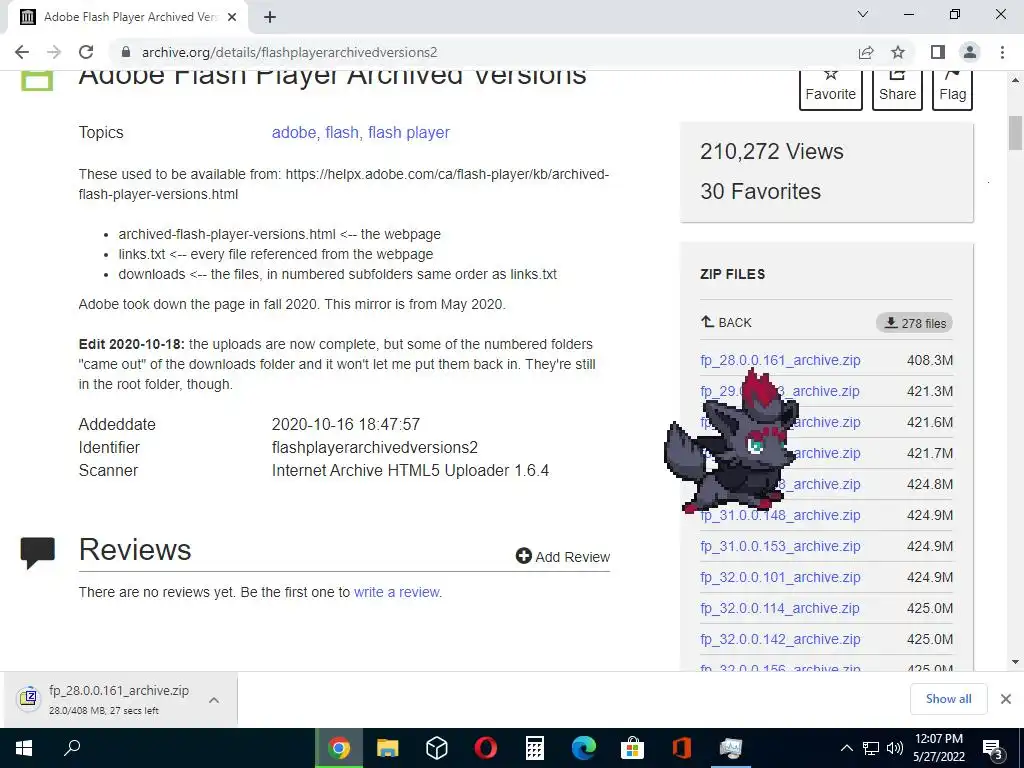
Task: Open the adobe topic link
Action: [293, 133]
